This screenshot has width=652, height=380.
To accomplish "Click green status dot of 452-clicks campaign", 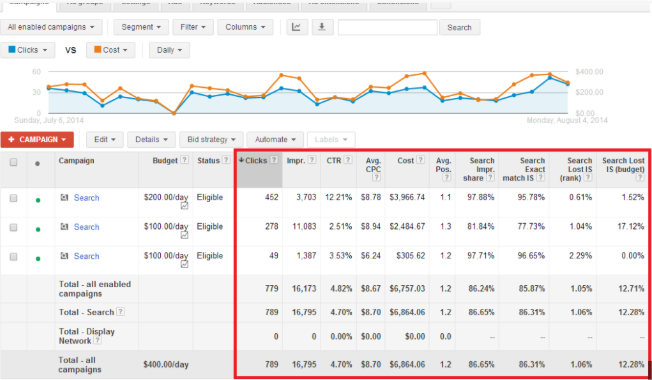I will click(38, 200).
